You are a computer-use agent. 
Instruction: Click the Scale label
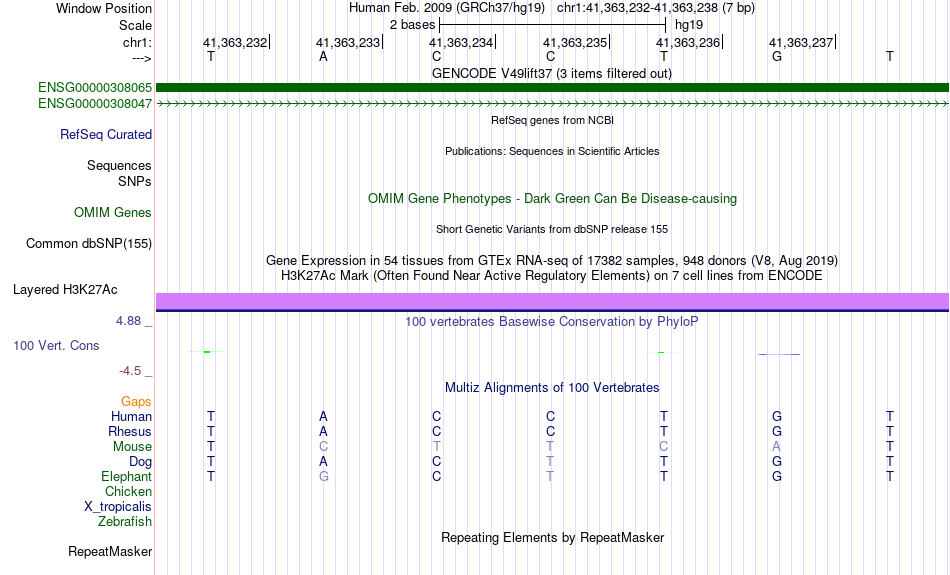[x=135, y=25]
